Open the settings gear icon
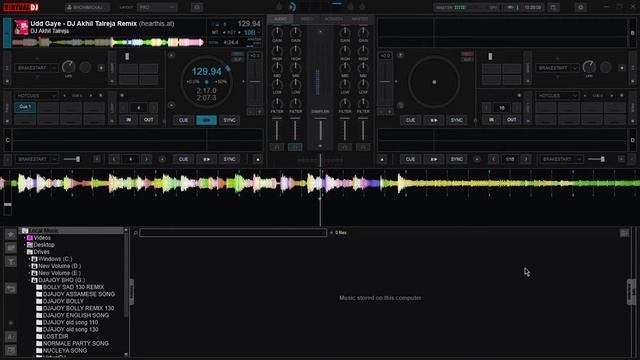The height and width of the screenshot is (360, 640). [580, 7]
